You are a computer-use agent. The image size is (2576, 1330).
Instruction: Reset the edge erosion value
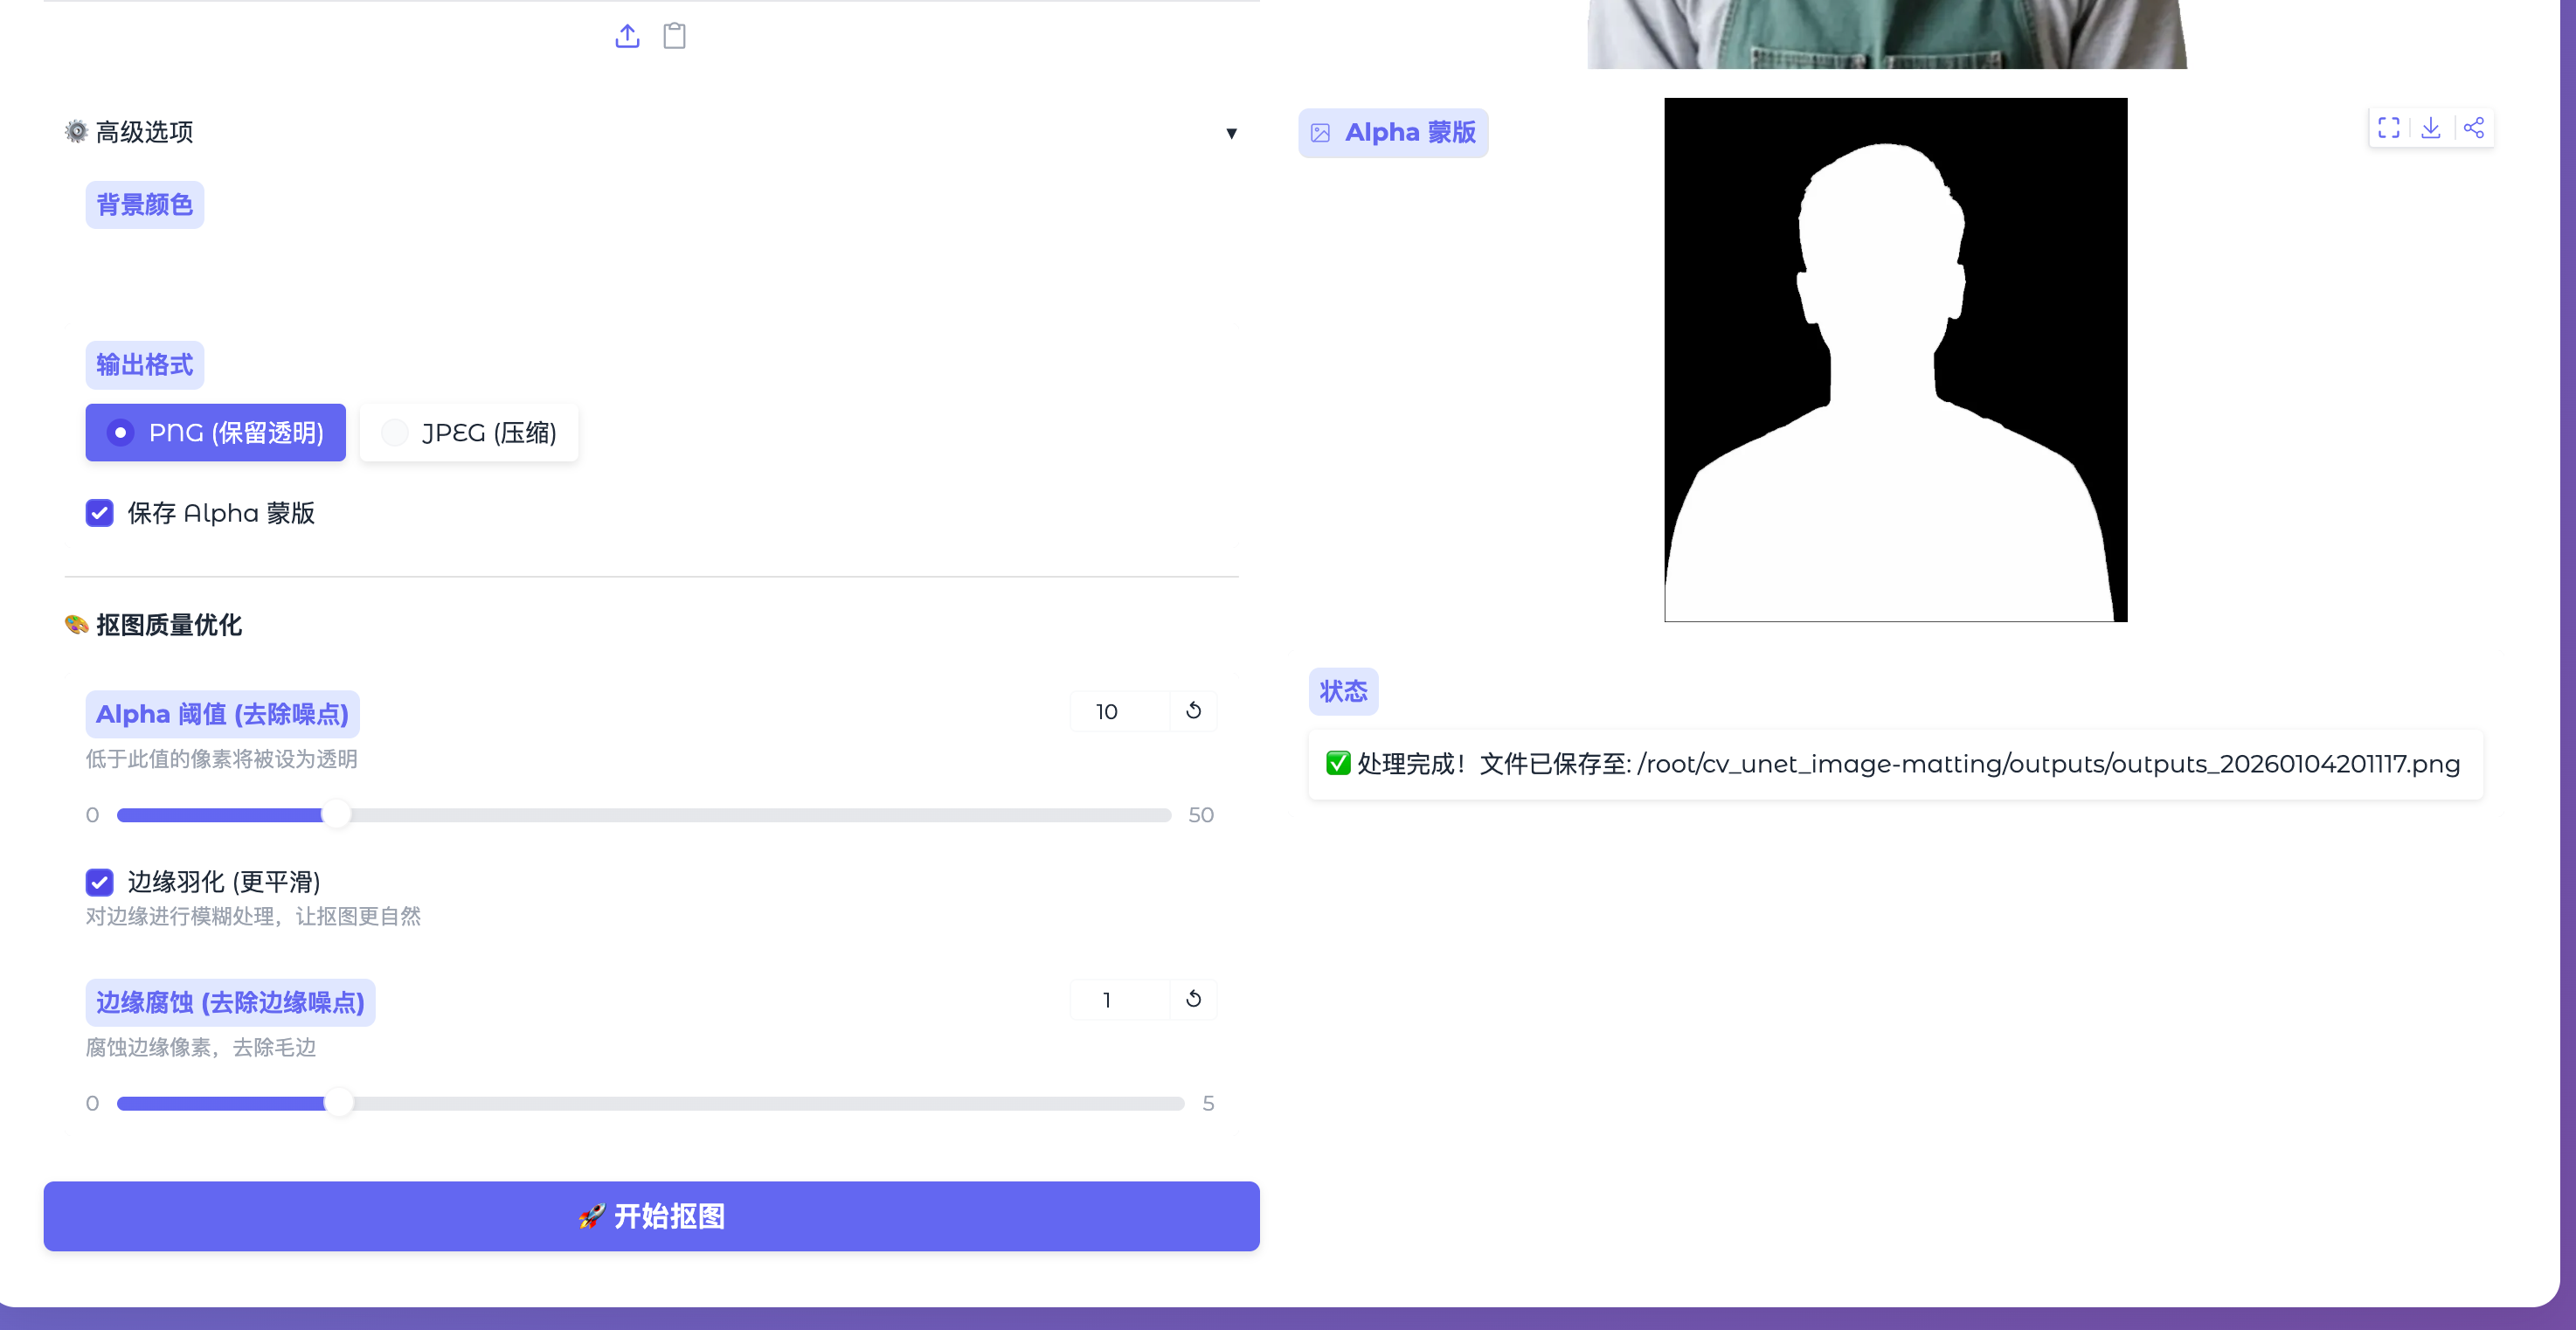[1193, 999]
